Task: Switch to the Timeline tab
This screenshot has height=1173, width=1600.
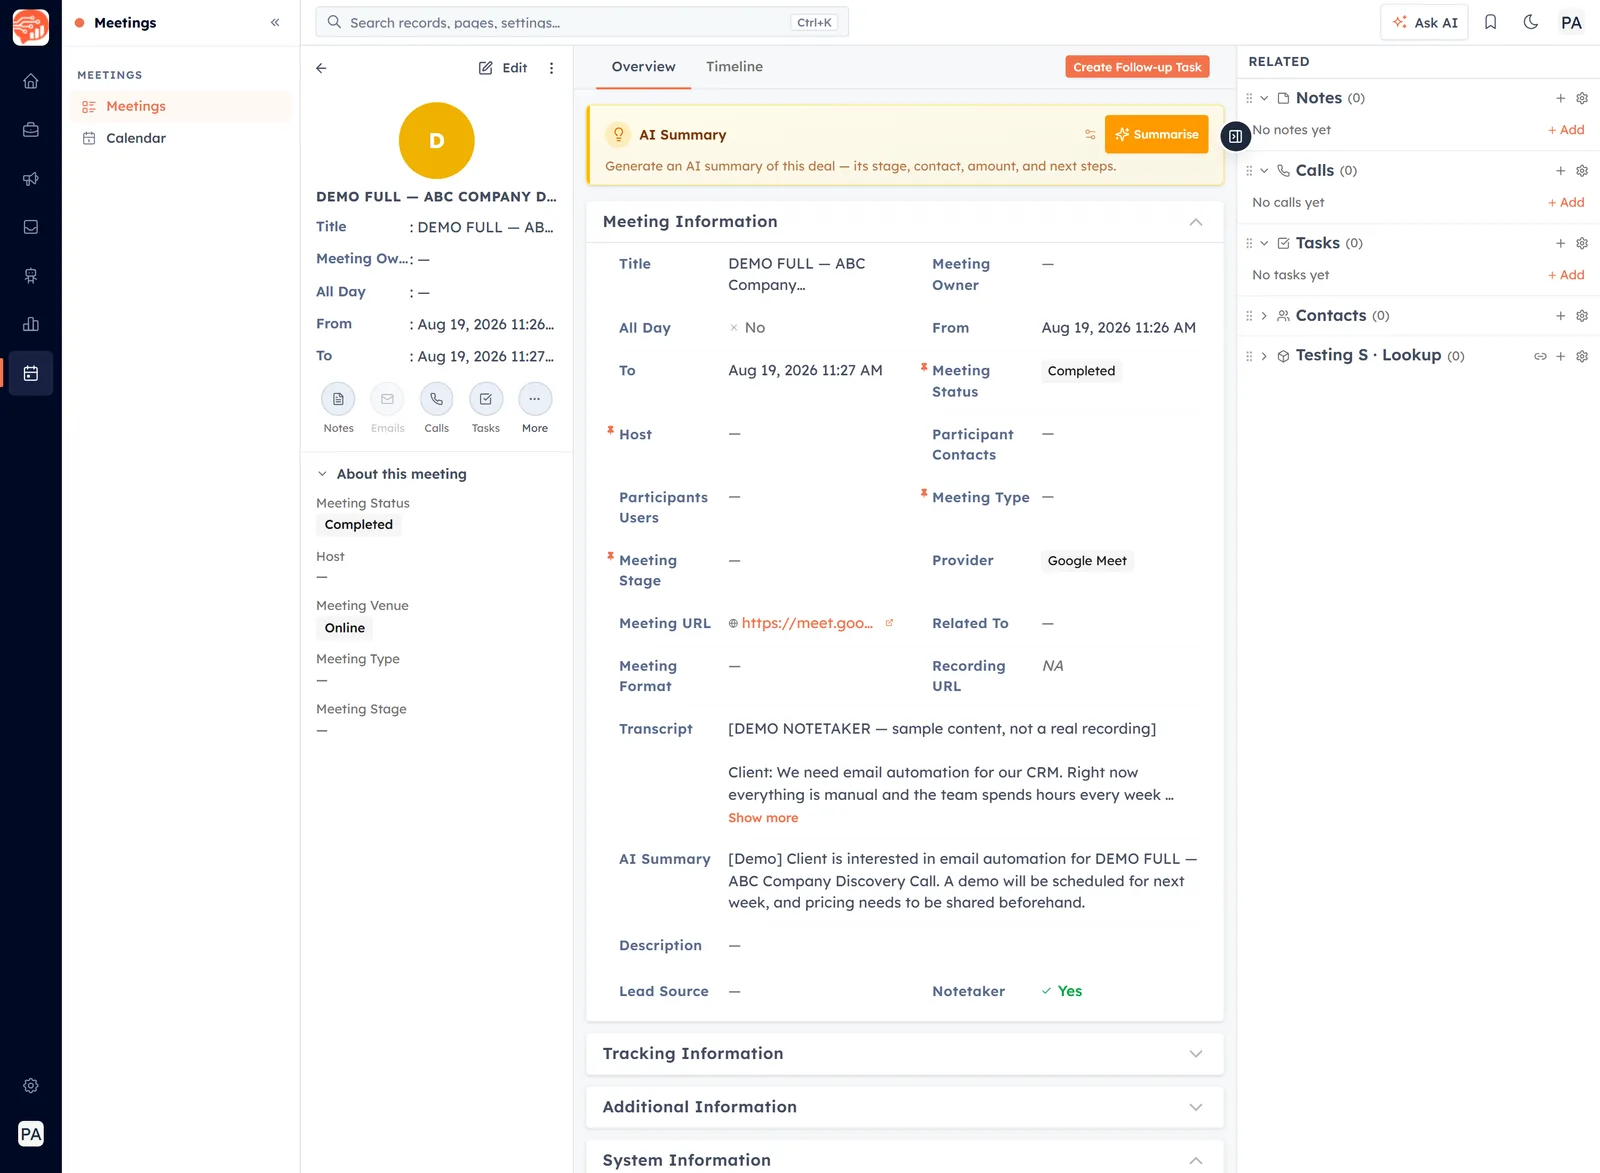Action: click(x=734, y=67)
